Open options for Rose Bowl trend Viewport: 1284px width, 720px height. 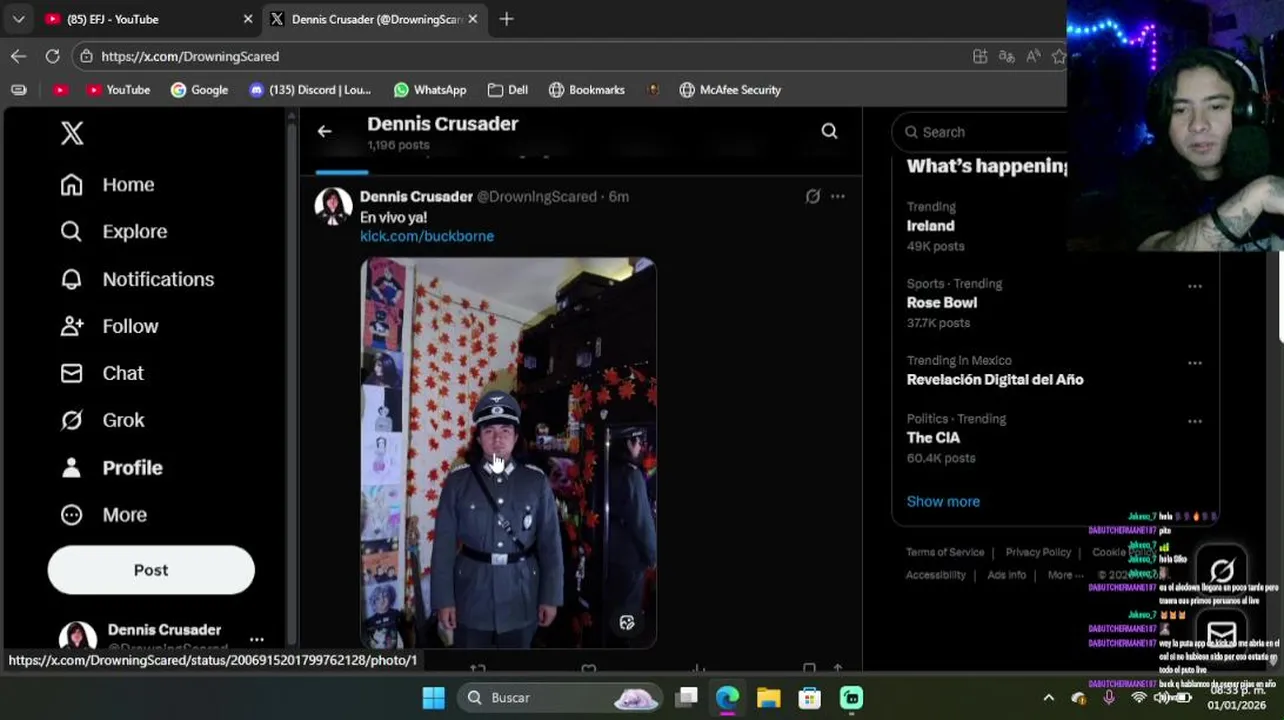[1194, 286]
